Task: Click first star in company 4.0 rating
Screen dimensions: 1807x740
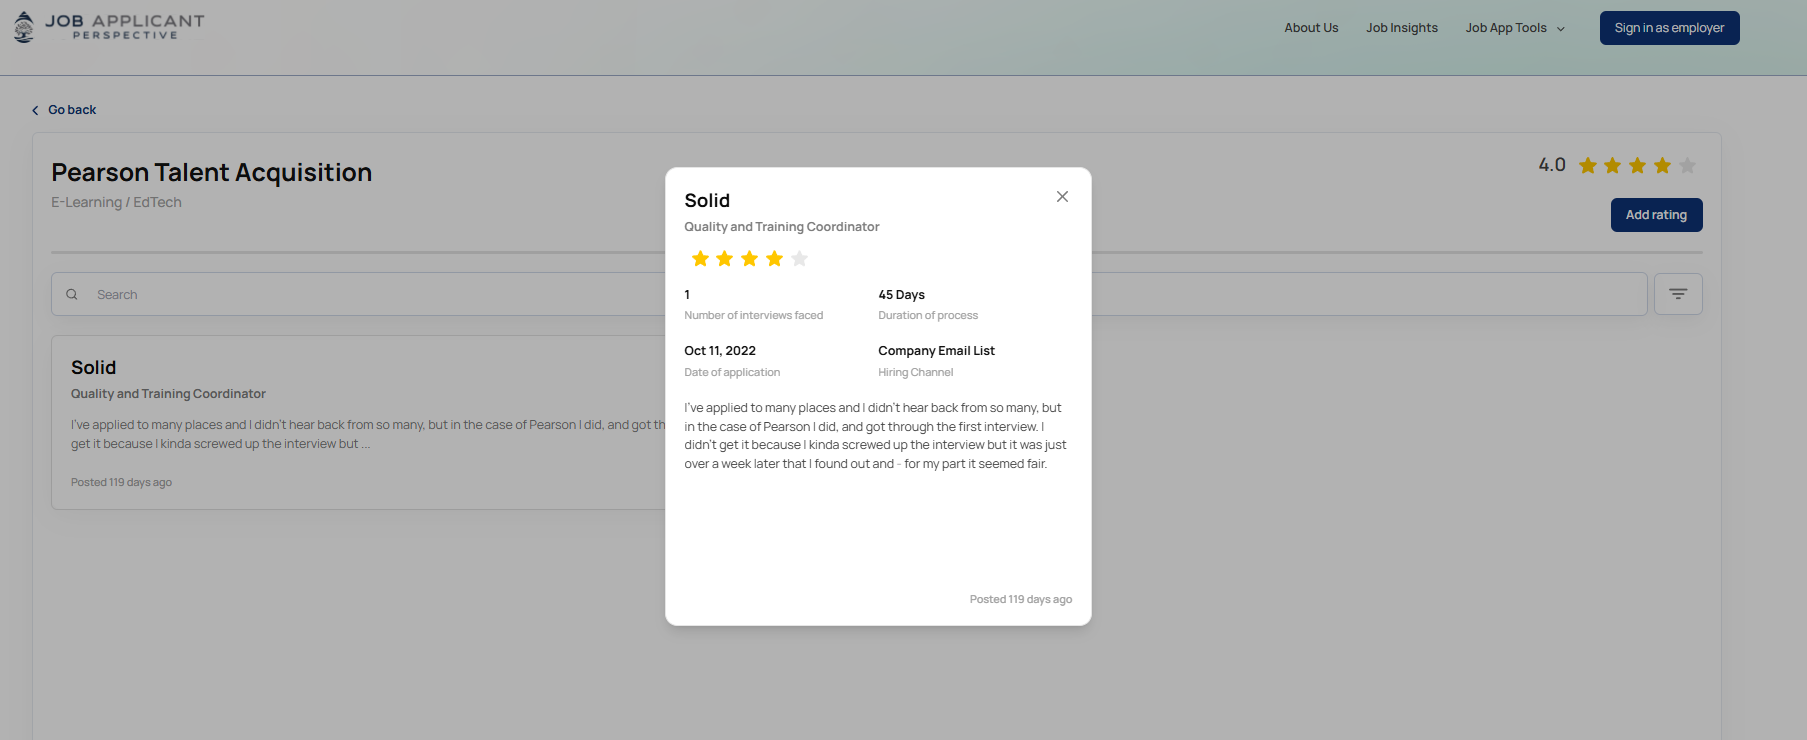Action: pos(1588,166)
